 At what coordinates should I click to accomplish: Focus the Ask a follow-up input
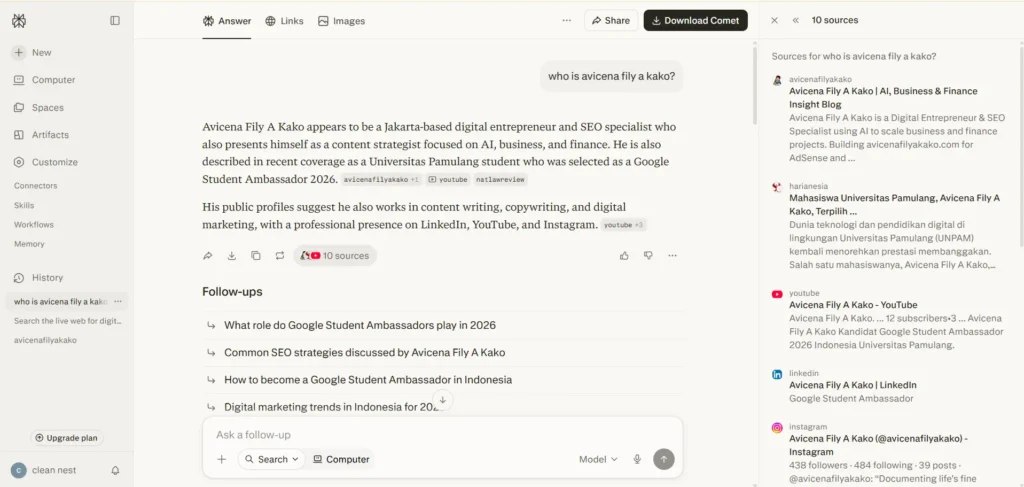pos(443,435)
